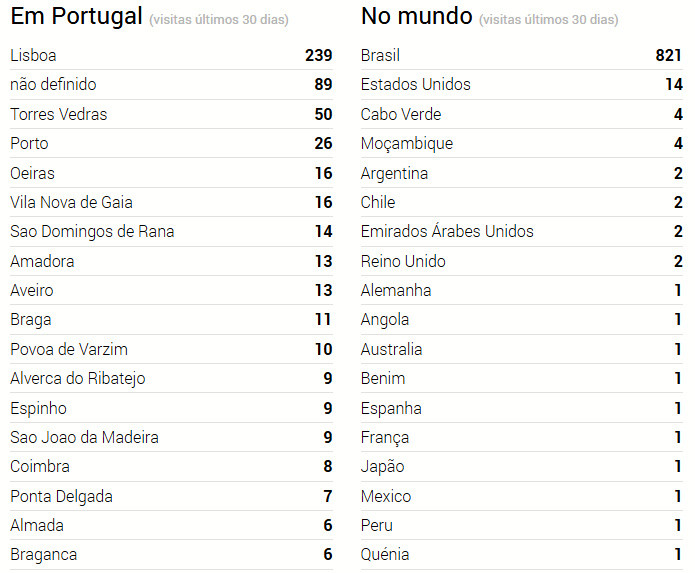This screenshot has width=695, height=573.
Task: Select Vila Nova de Gaia entry
Action: coord(71,203)
